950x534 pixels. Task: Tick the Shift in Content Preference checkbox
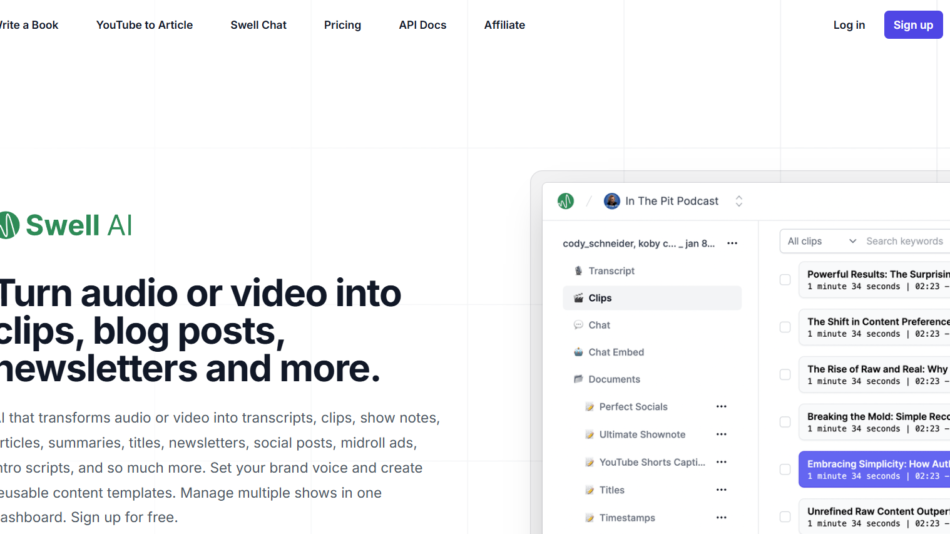click(x=785, y=327)
